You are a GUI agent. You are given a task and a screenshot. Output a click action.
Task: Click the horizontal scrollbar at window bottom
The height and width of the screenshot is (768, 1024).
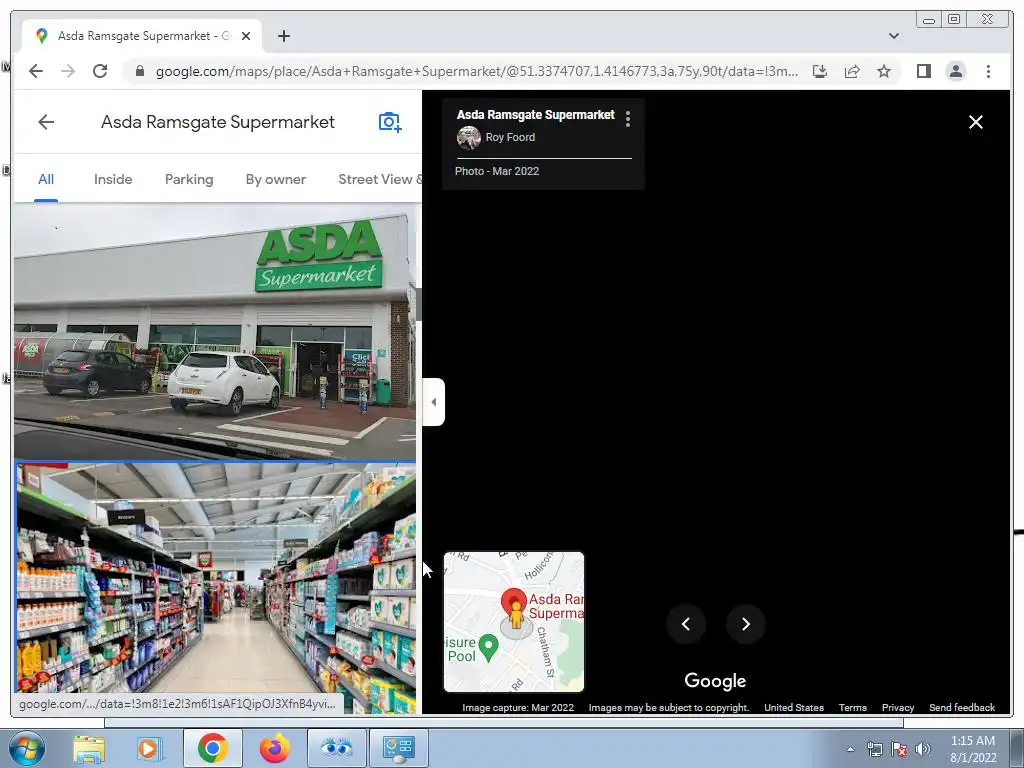pyautogui.click(x=504, y=722)
